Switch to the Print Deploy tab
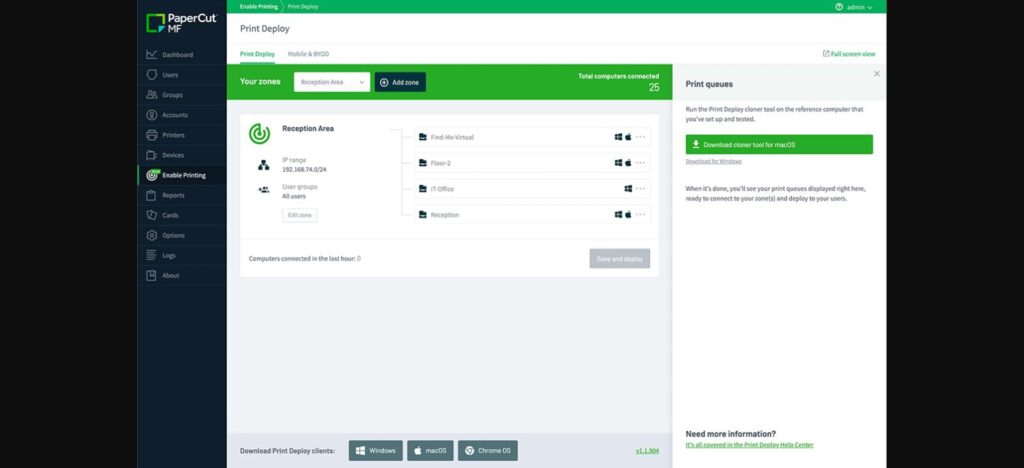 pos(257,54)
